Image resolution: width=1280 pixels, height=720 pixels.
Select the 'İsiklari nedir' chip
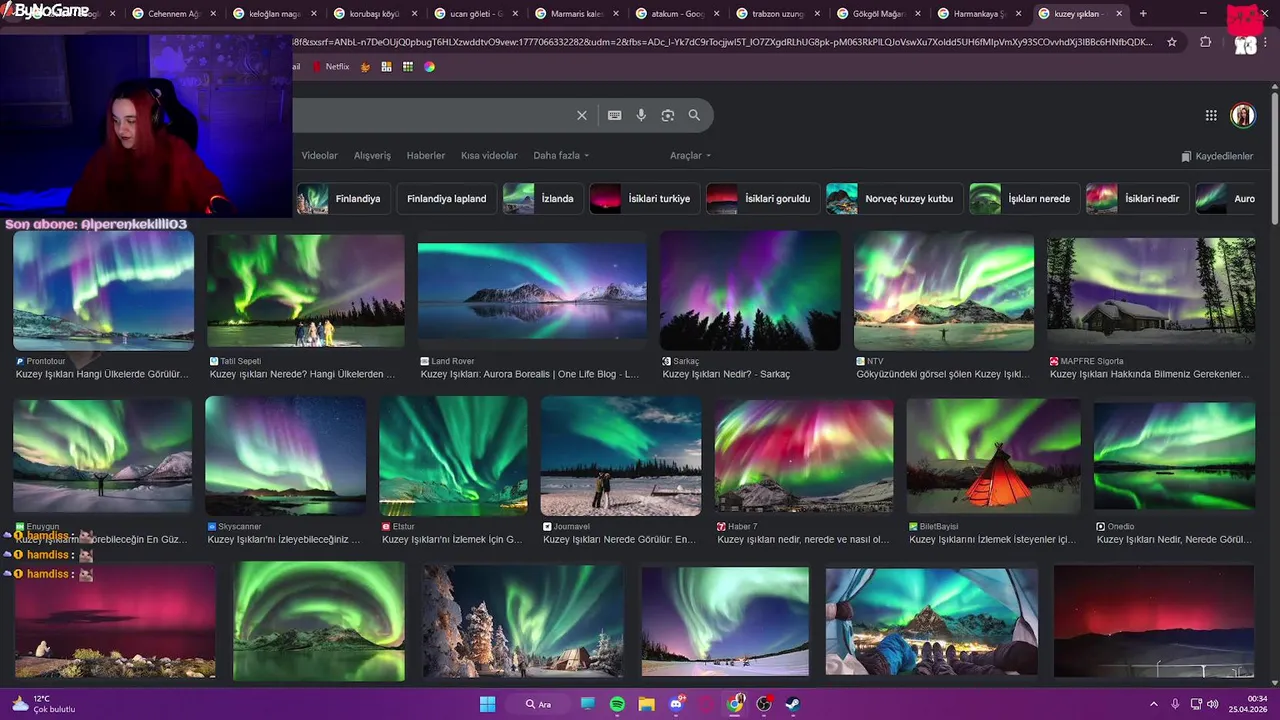click(1137, 198)
